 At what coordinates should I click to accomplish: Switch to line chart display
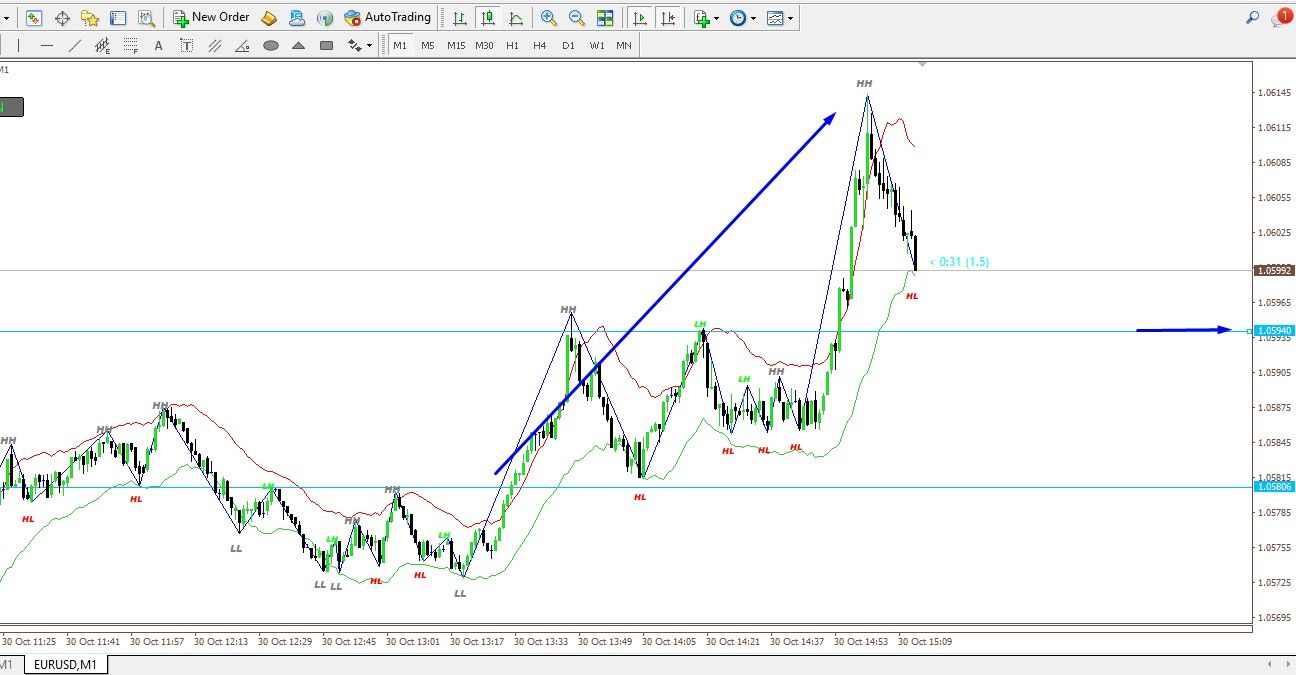coord(516,17)
